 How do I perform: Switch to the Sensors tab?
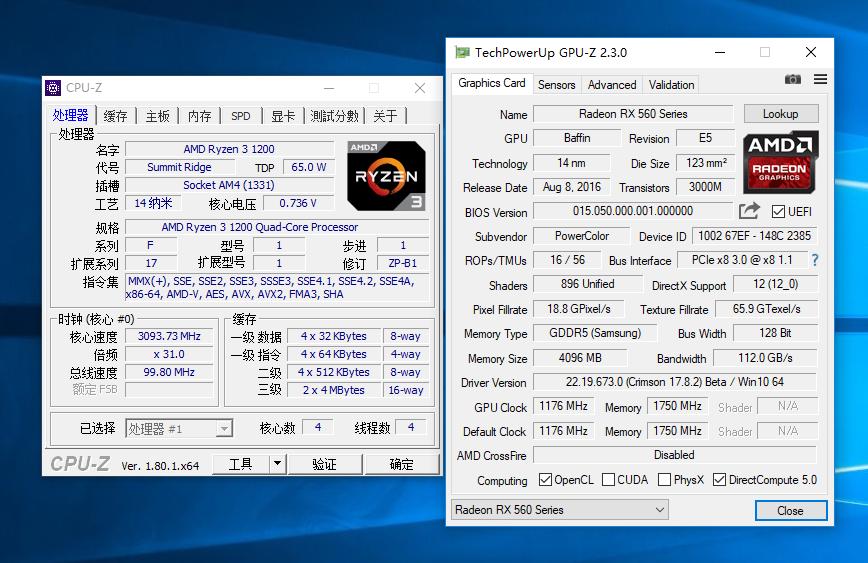point(556,85)
